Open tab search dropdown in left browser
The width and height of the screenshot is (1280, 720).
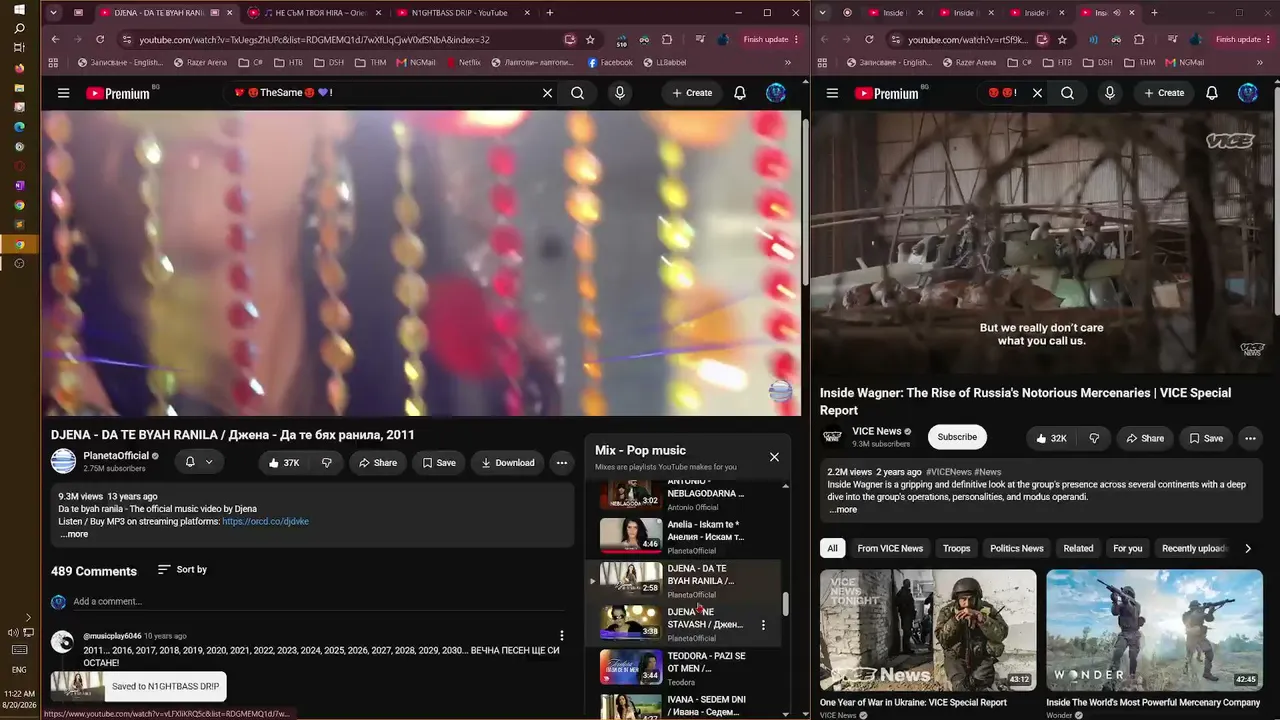click(x=53, y=13)
